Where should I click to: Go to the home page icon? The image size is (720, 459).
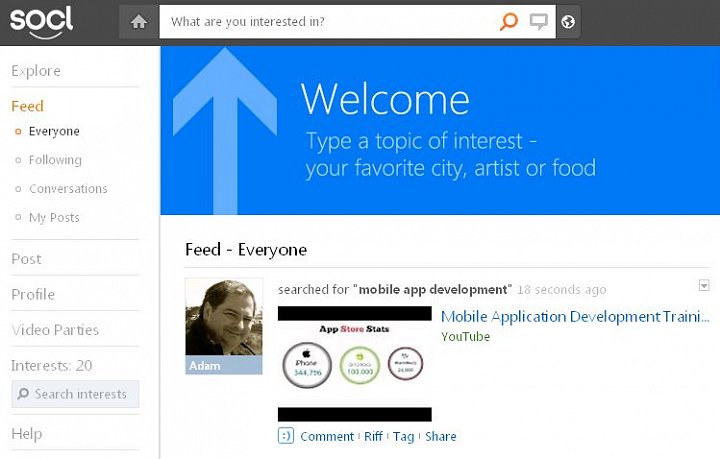[139, 21]
